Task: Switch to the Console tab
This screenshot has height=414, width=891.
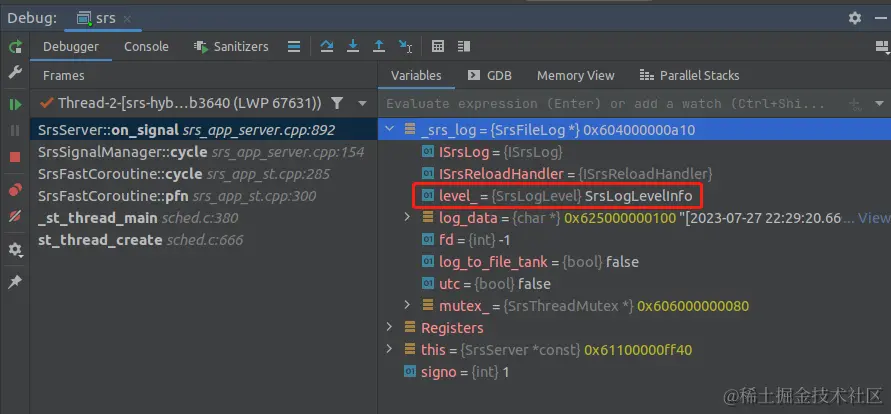Action: [147, 47]
